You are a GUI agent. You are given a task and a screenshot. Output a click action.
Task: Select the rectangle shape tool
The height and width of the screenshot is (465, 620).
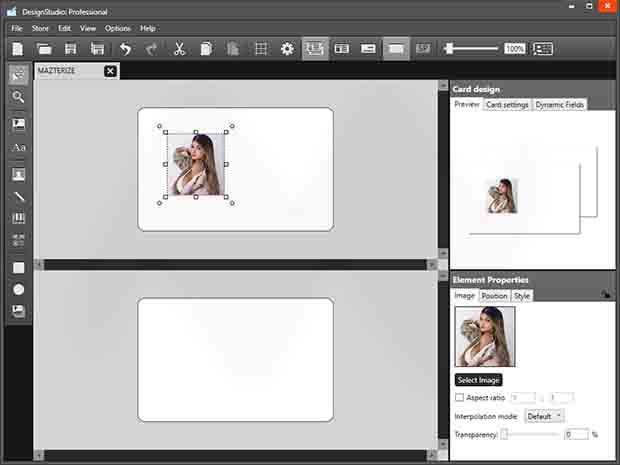click(x=18, y=268)
